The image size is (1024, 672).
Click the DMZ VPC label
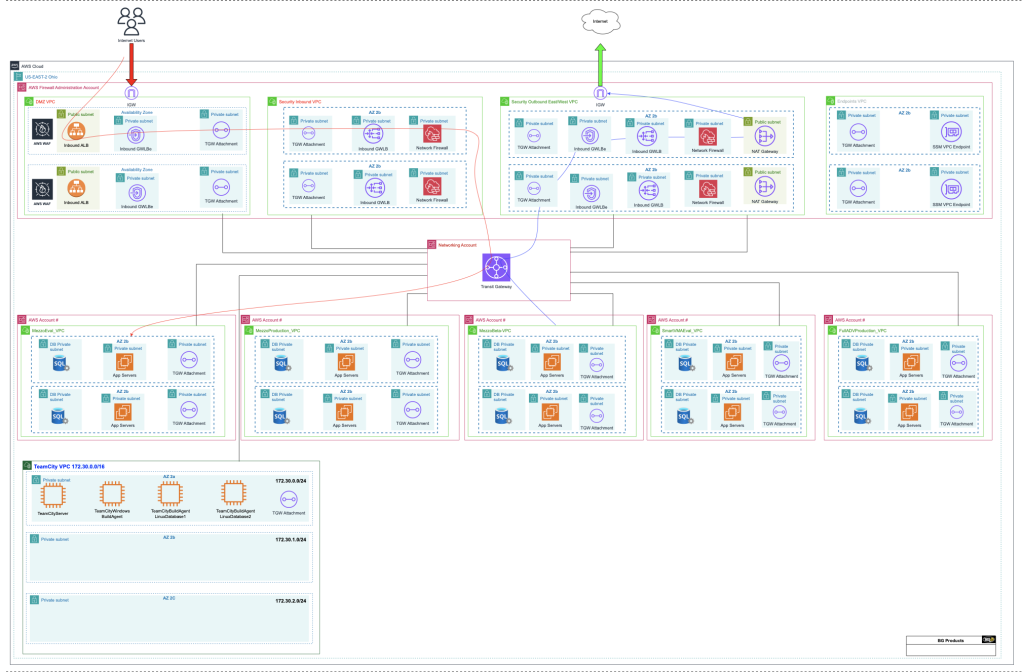point(46,101)
